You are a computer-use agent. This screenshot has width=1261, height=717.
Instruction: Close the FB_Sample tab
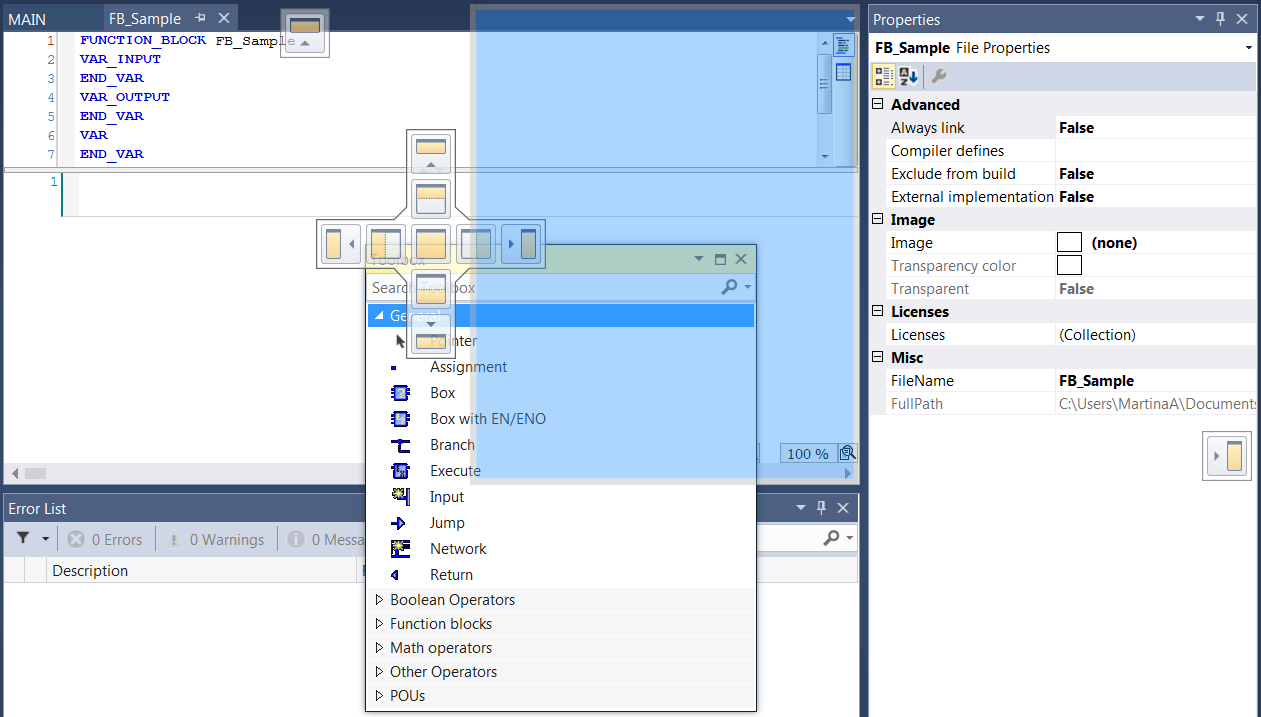pos(223,18)
